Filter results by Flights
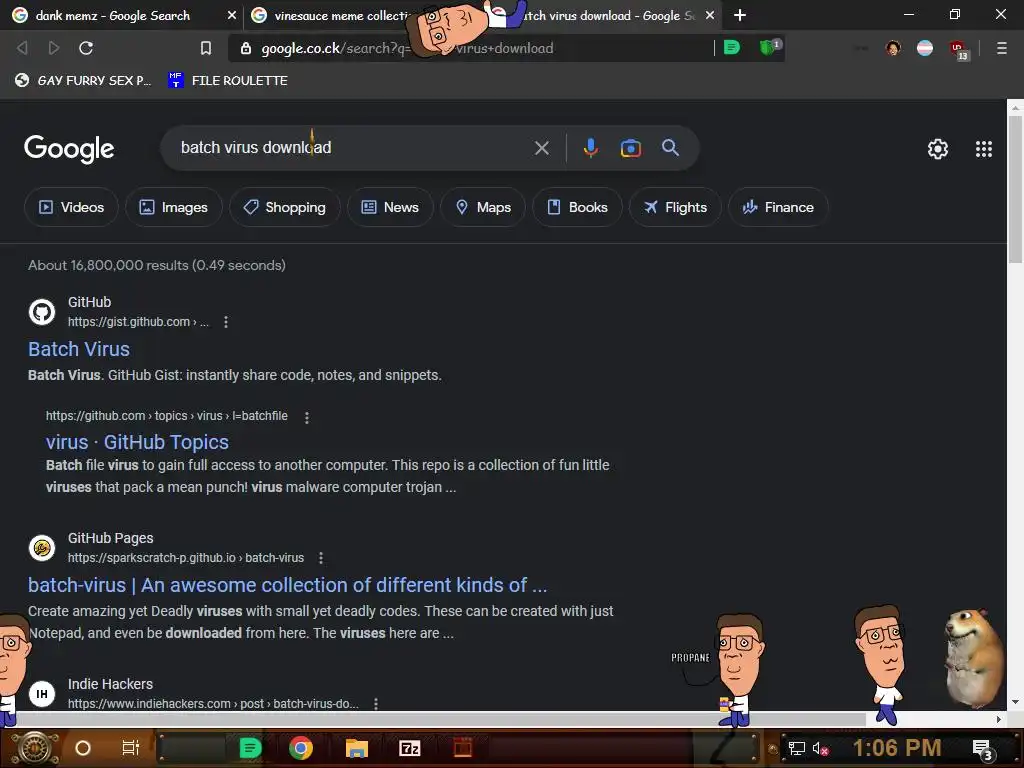This screenshot has height=768, width=1024. click(675, 207)
